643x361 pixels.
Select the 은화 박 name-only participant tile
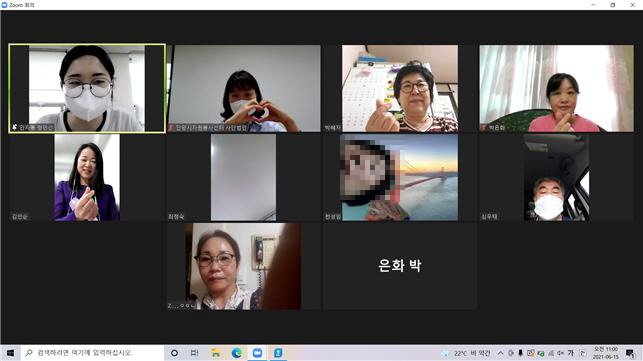400,266
